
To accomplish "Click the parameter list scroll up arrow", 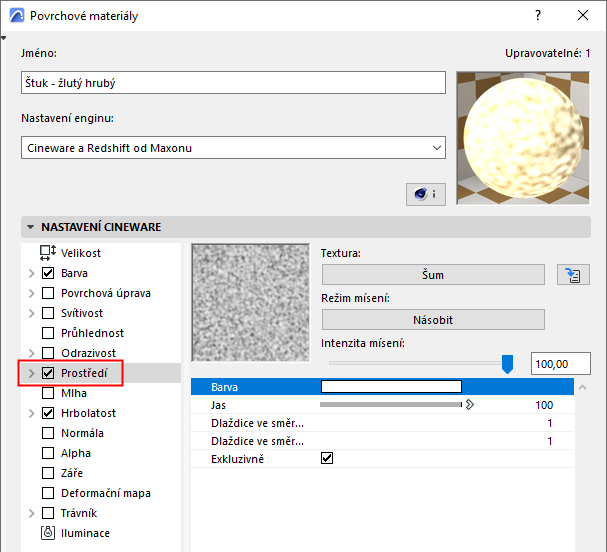I will tap(582, 387).
